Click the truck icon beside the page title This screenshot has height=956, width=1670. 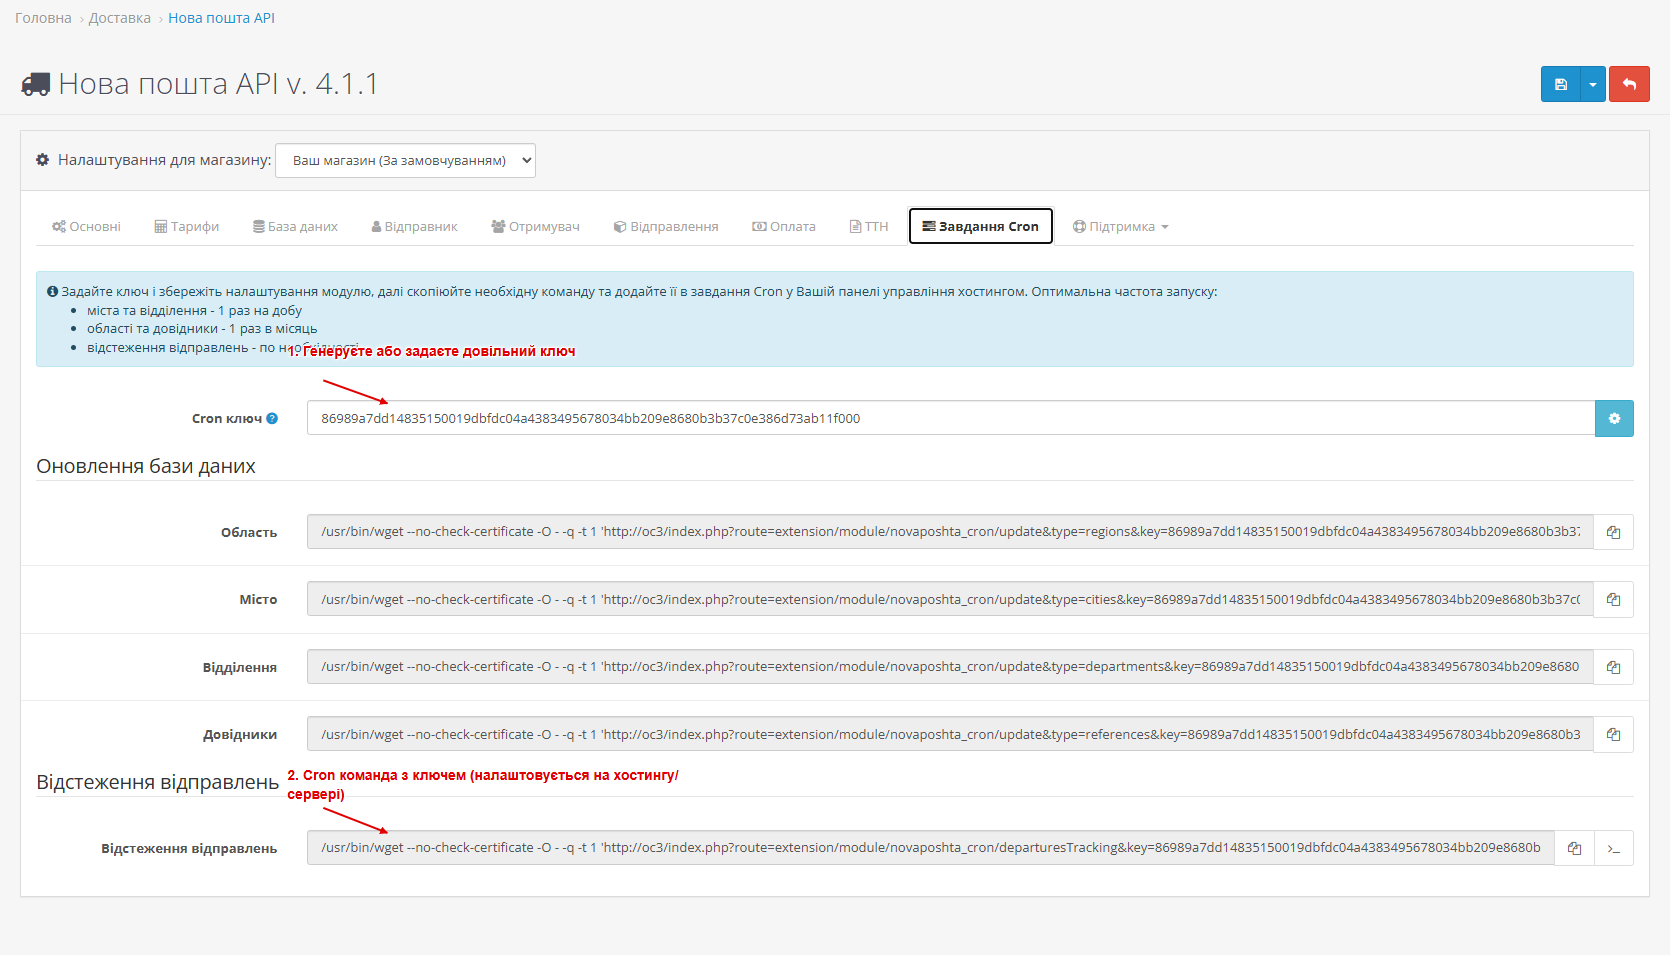(36, 84)
